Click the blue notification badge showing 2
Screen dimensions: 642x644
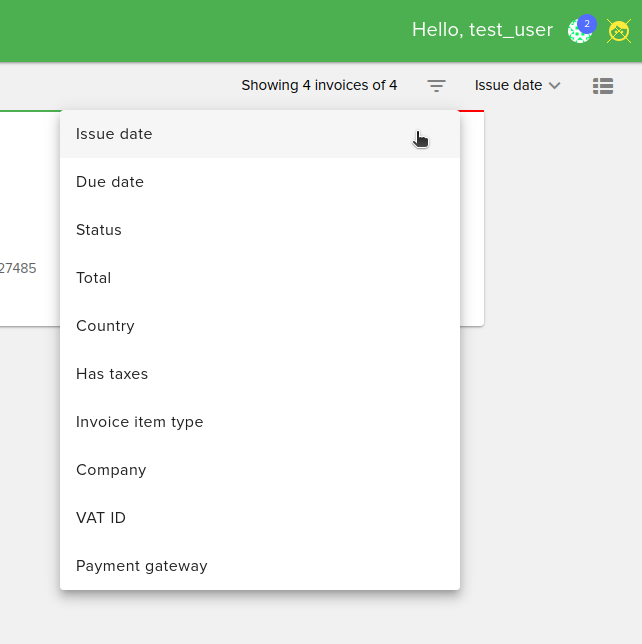pyautogui.click(x=587, y=23)
